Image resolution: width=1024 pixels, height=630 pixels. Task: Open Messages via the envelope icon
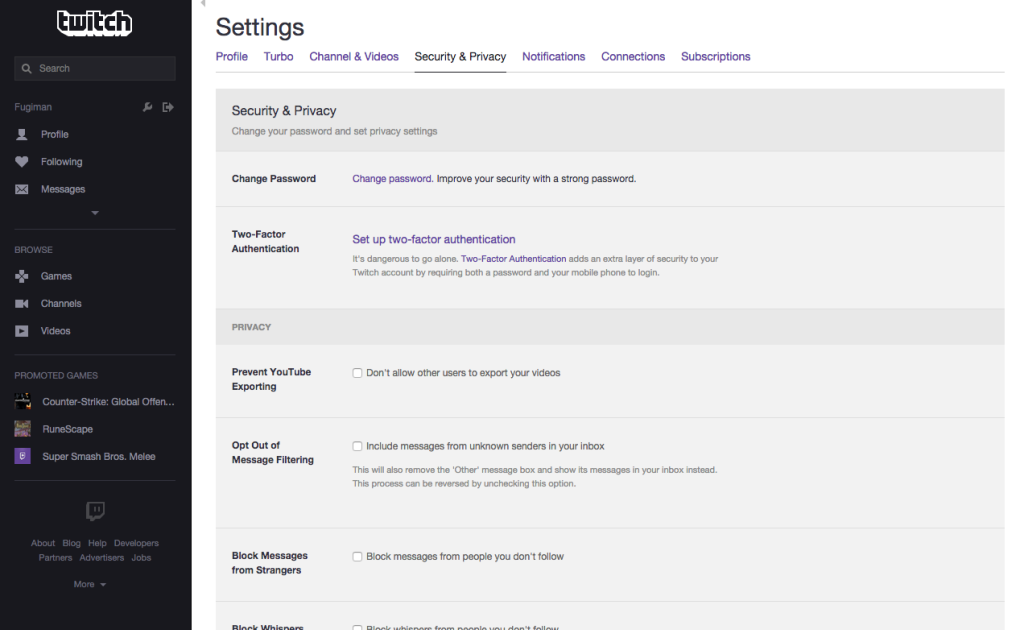click(22, 189)
